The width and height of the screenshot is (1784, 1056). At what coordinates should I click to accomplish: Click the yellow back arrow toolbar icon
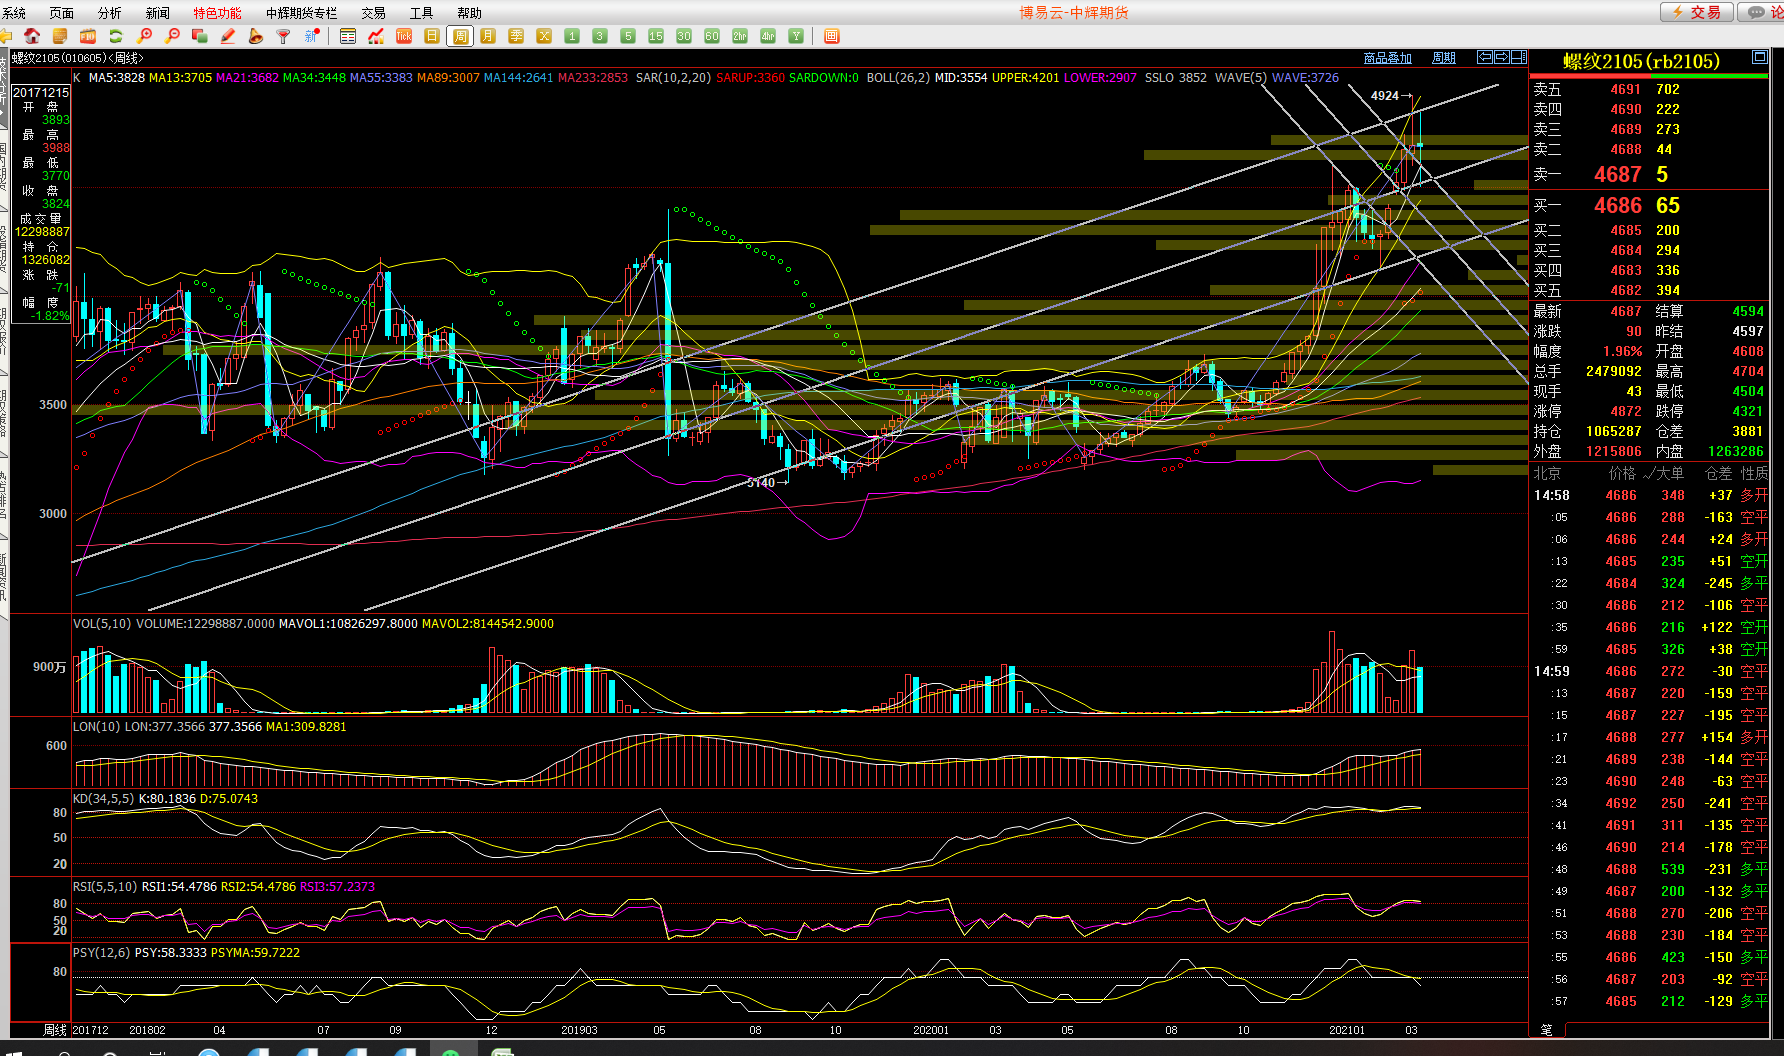[x=5, y=36]
